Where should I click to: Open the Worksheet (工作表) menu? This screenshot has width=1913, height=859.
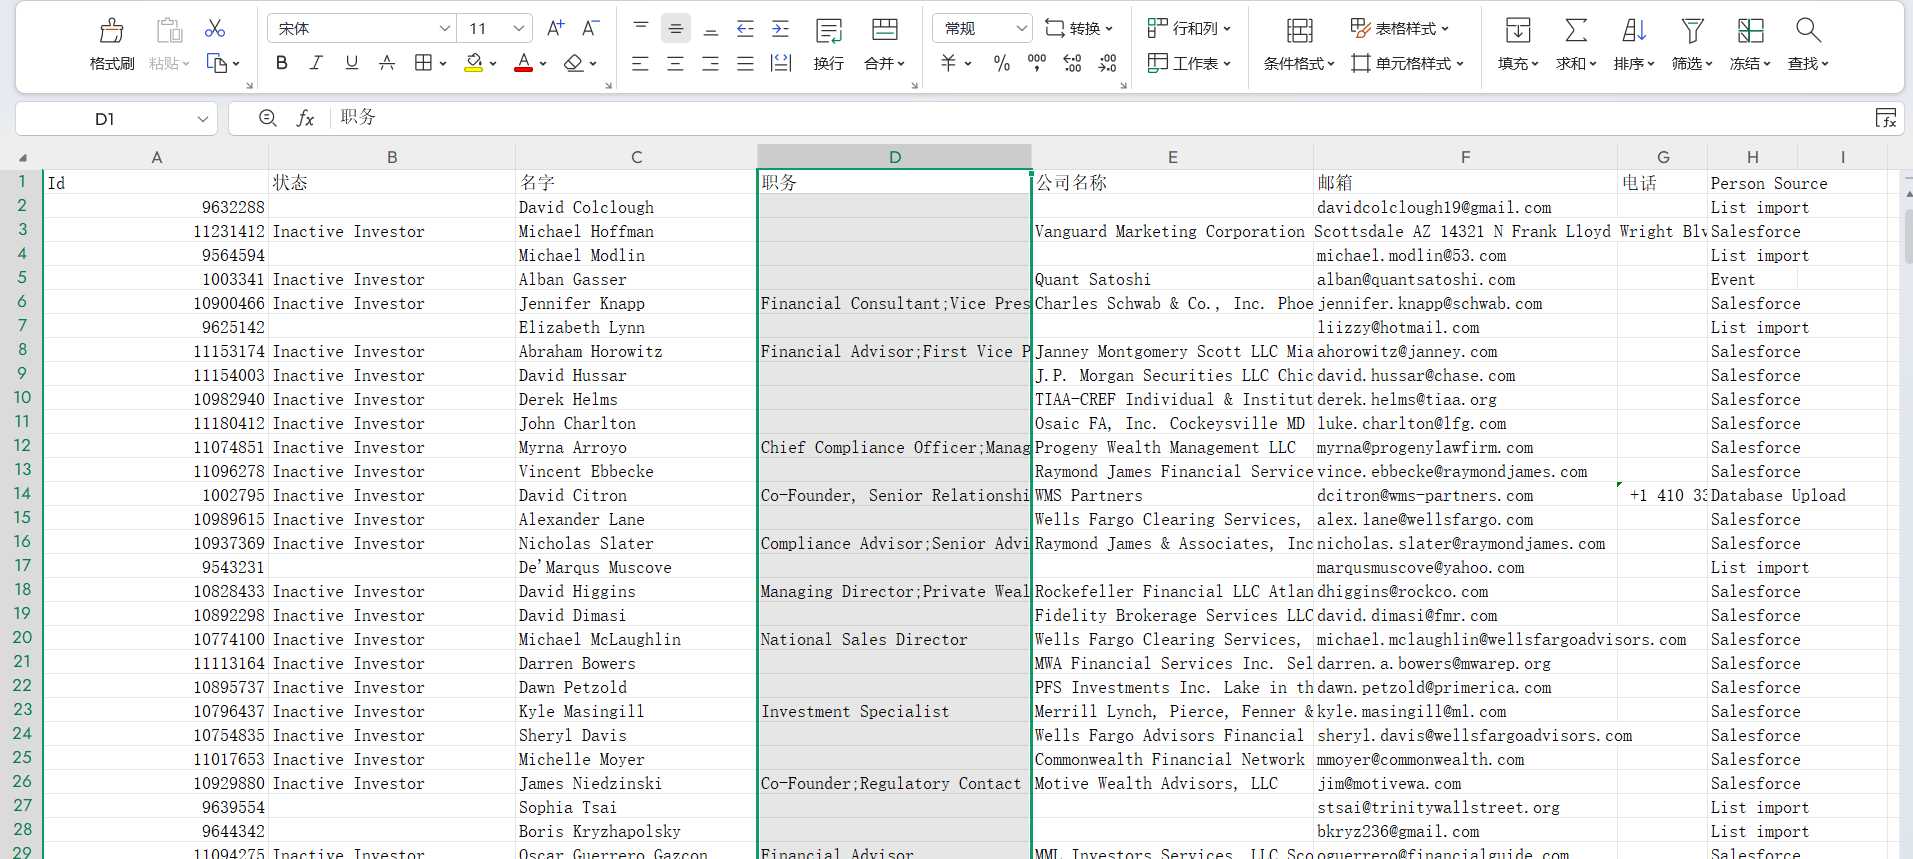[1189, 63]
